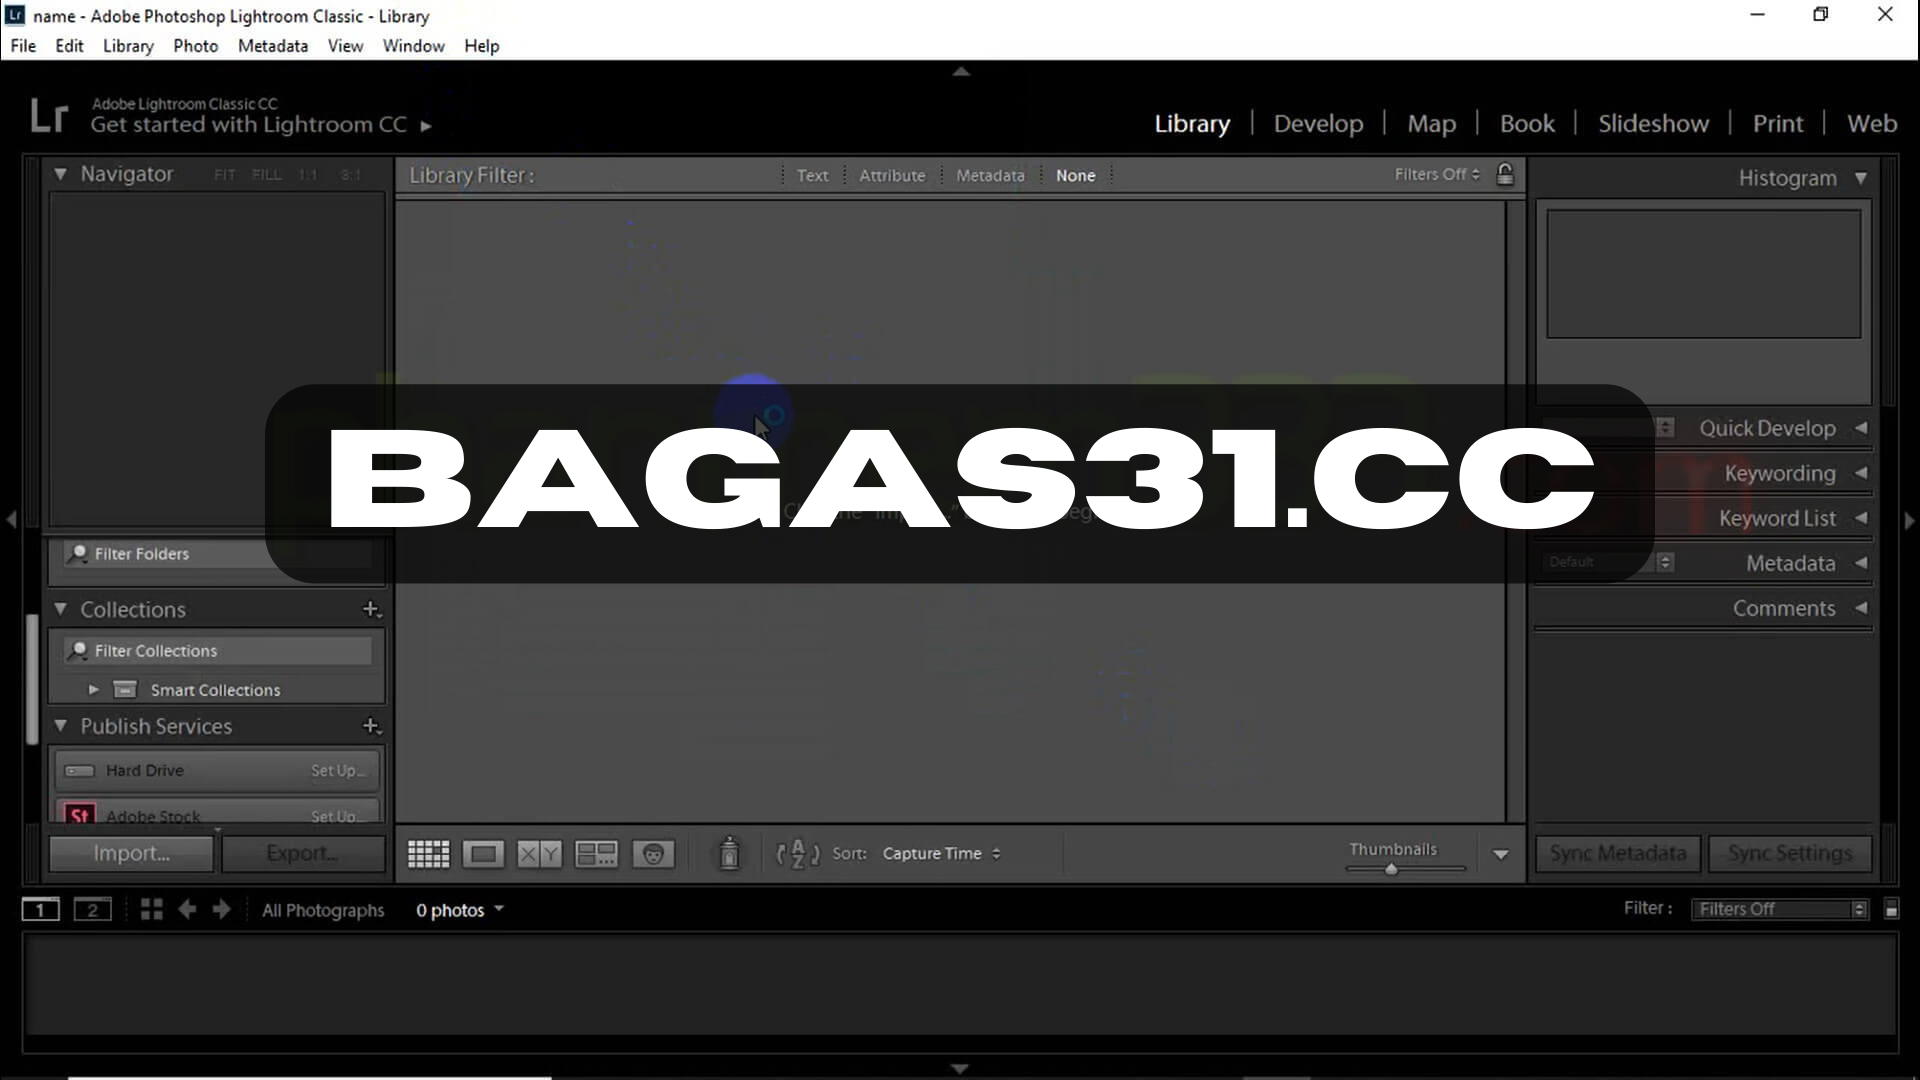This screenshot has height=1080, width=1920.
Task: Expand the Keywording panel
Action: tap(1861, 473)
